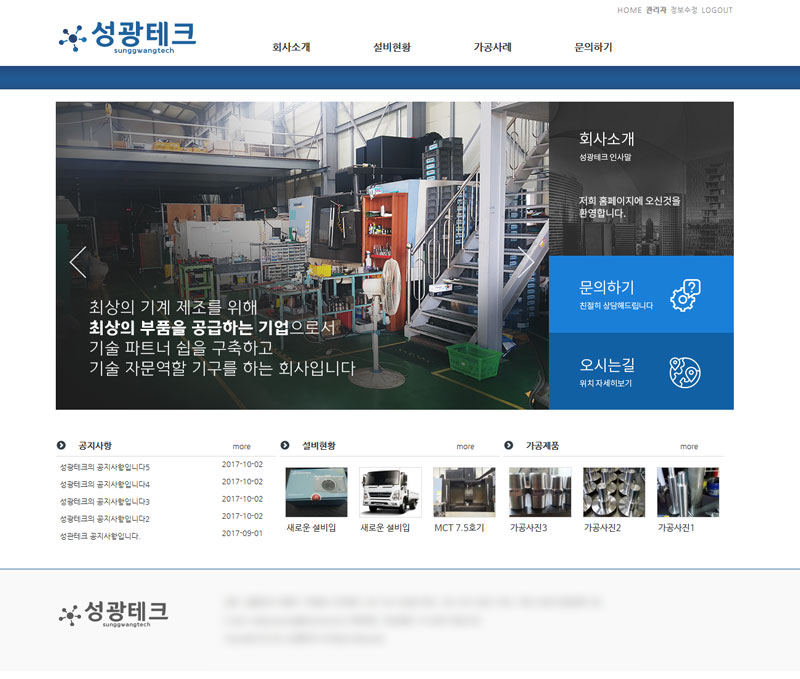Viewport: 800px width, 679px height.
Task: Expand 공지사항 list with its more link
Action: [242, 446]
